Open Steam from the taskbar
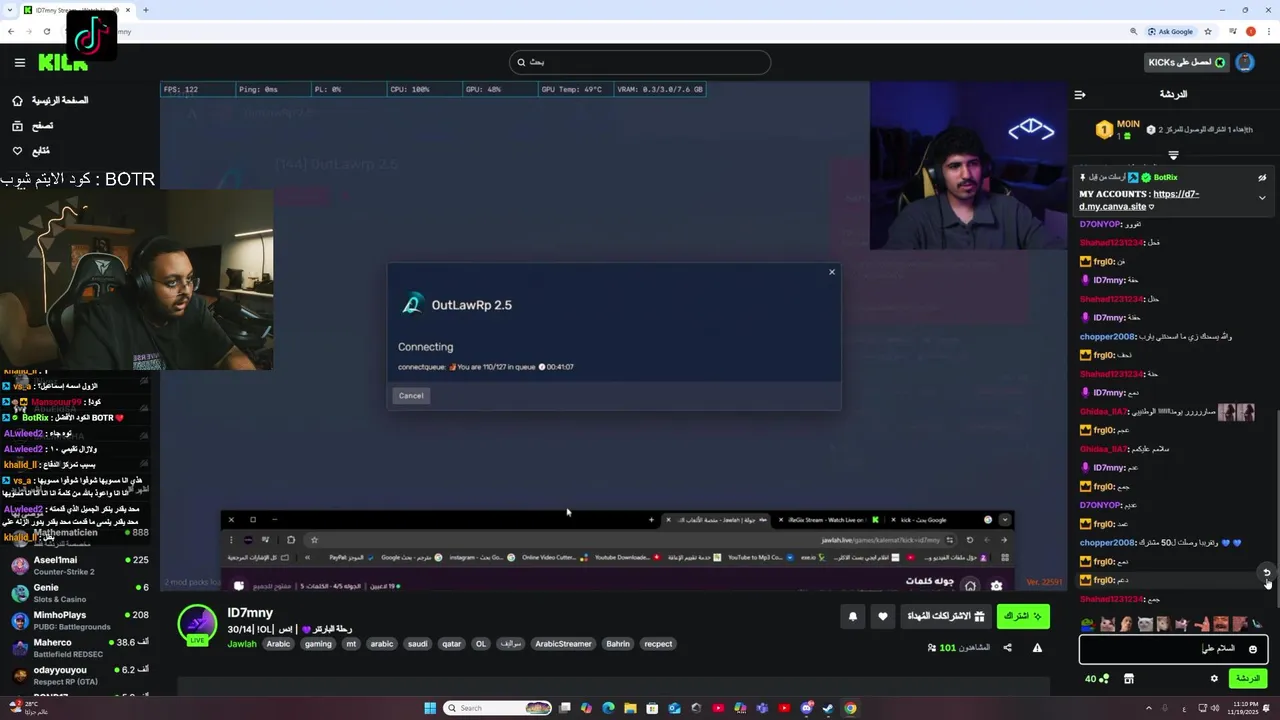 pos(828,708)
